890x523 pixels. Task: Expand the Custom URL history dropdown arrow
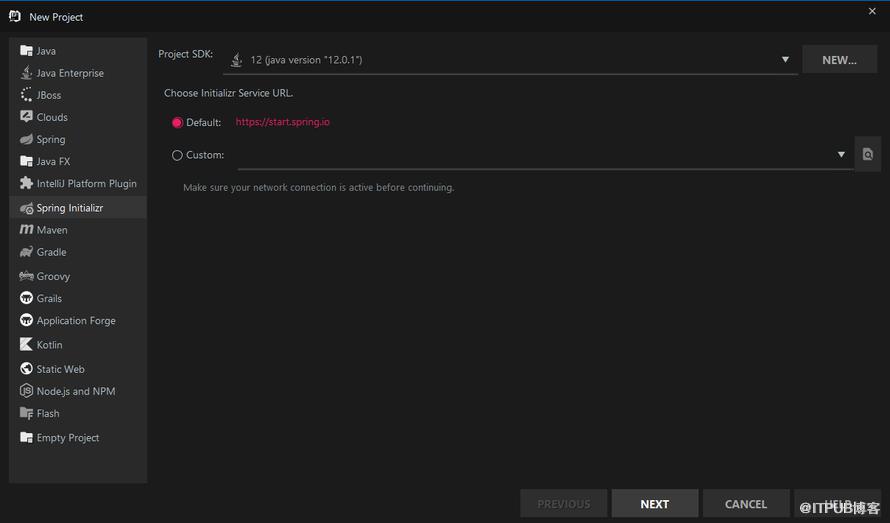click(841, 154)
